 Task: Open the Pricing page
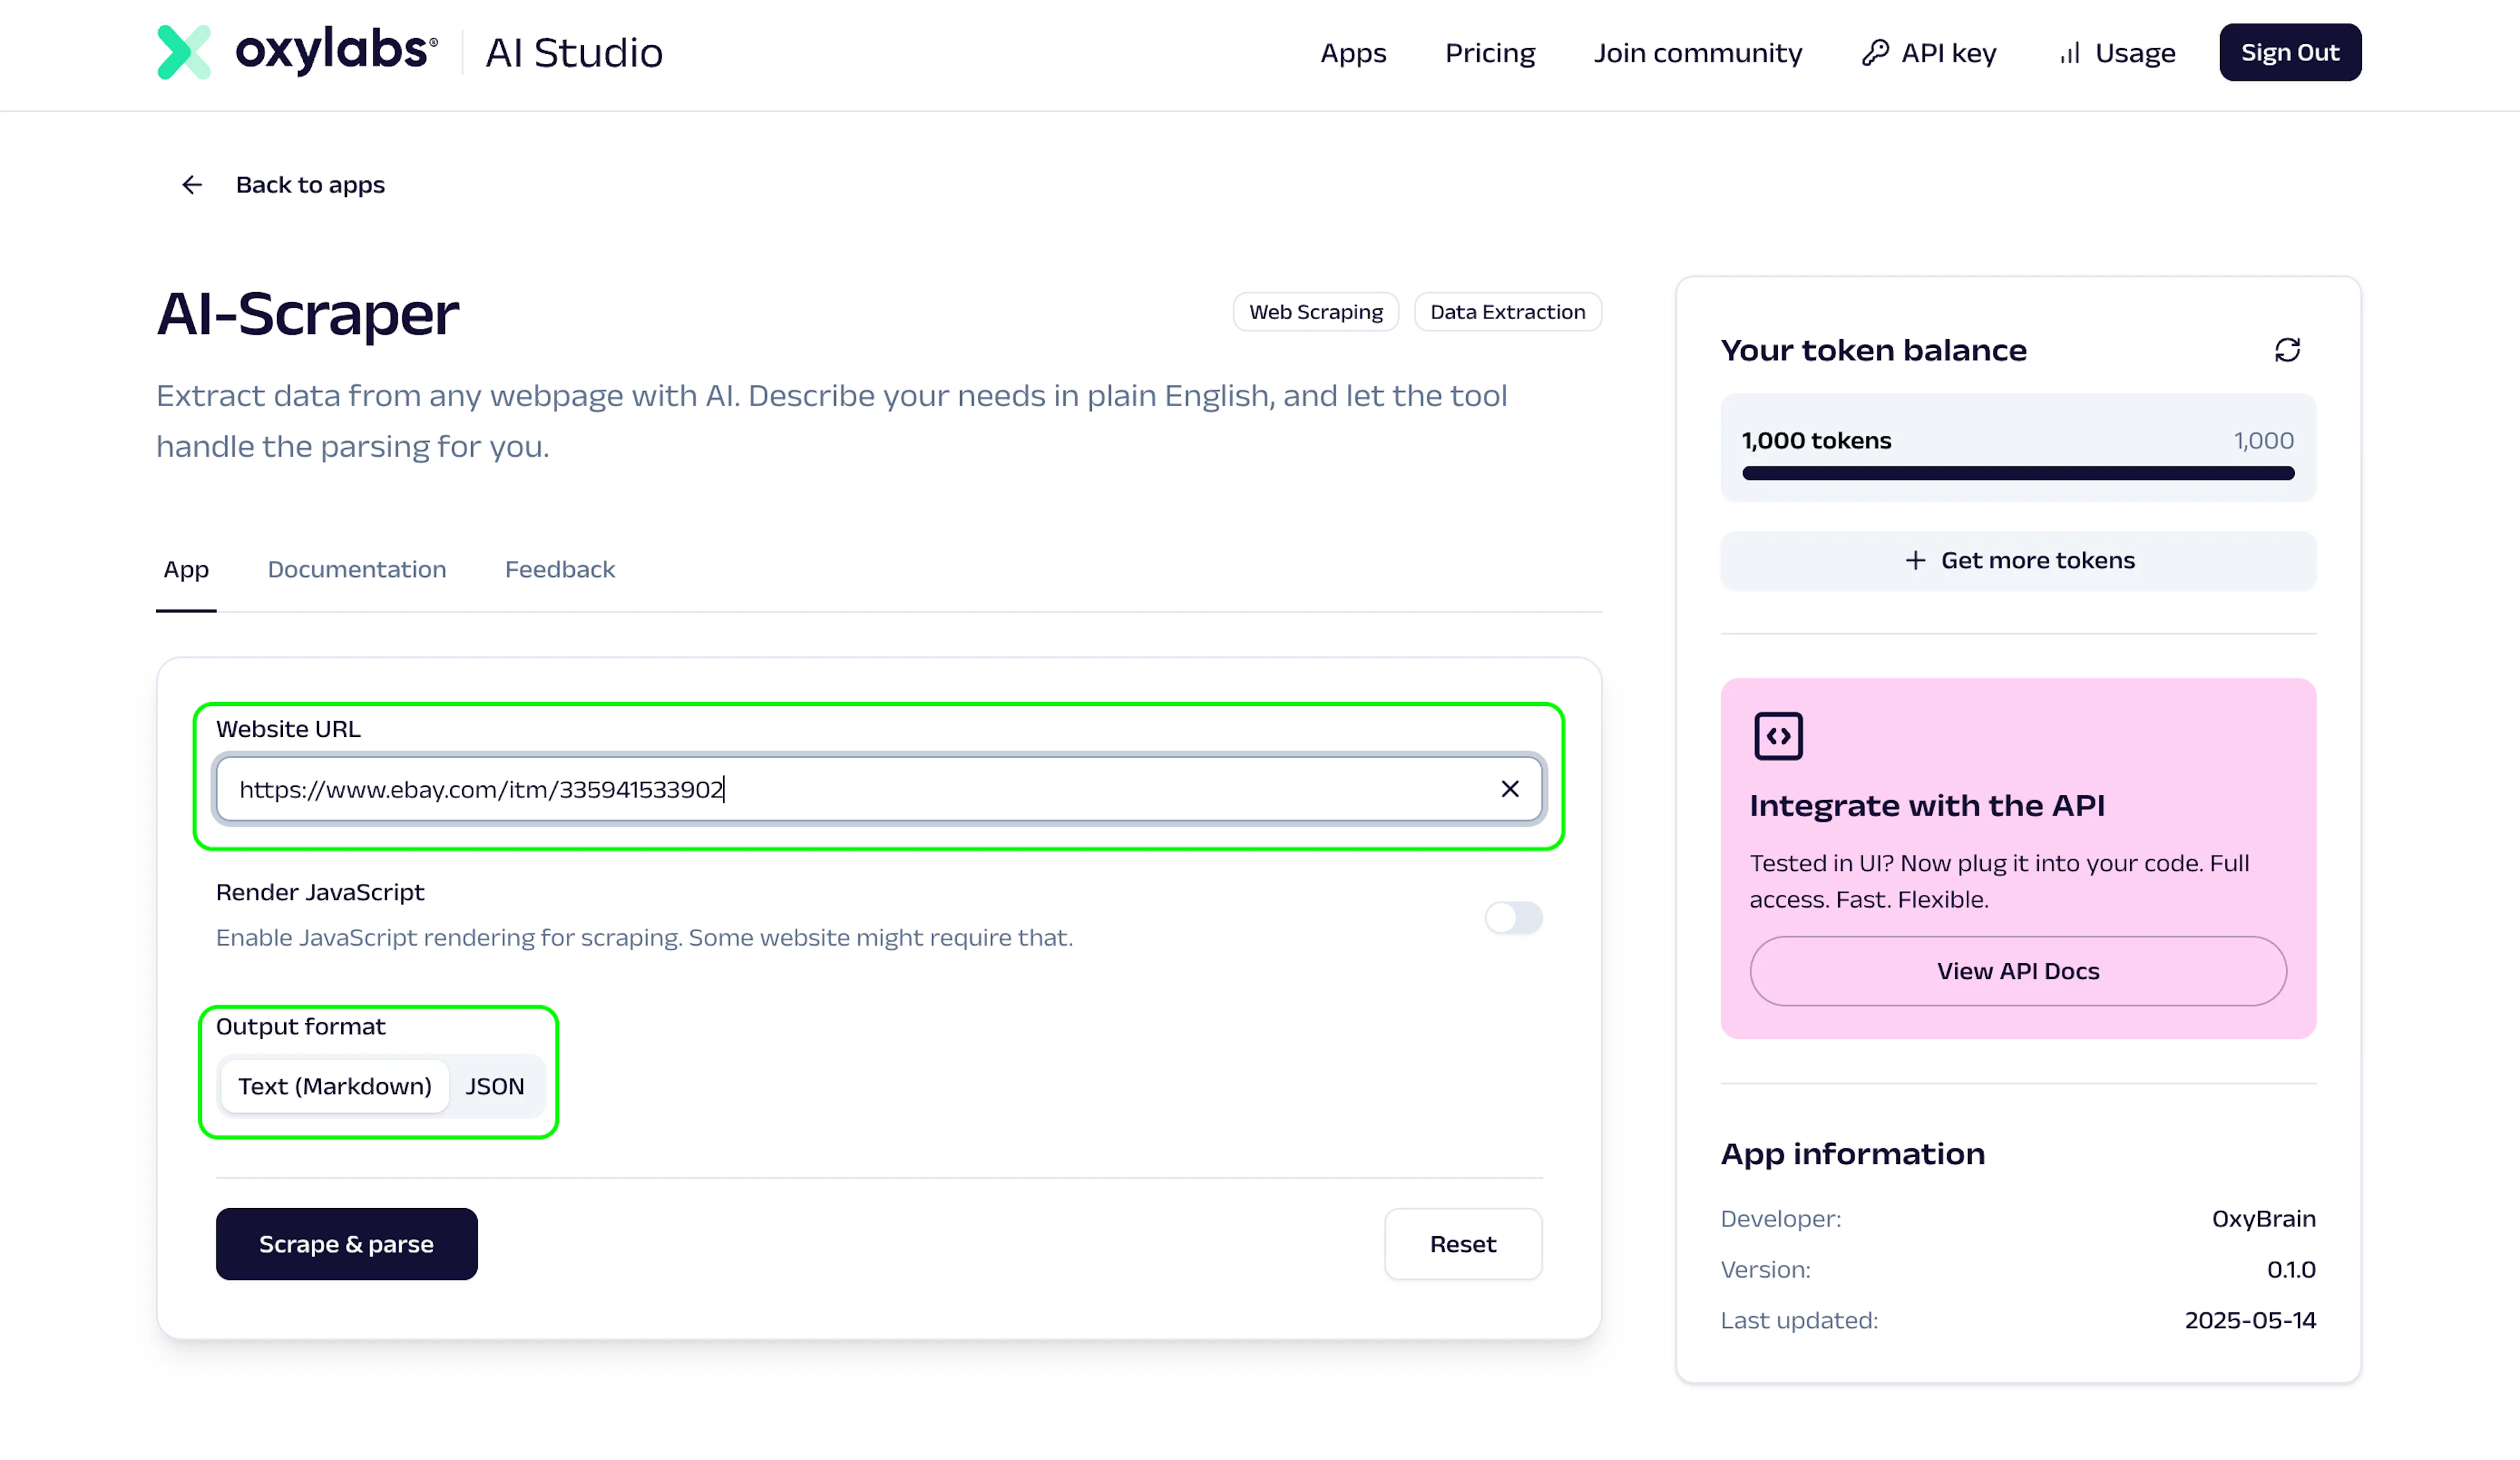[1490, 52]
